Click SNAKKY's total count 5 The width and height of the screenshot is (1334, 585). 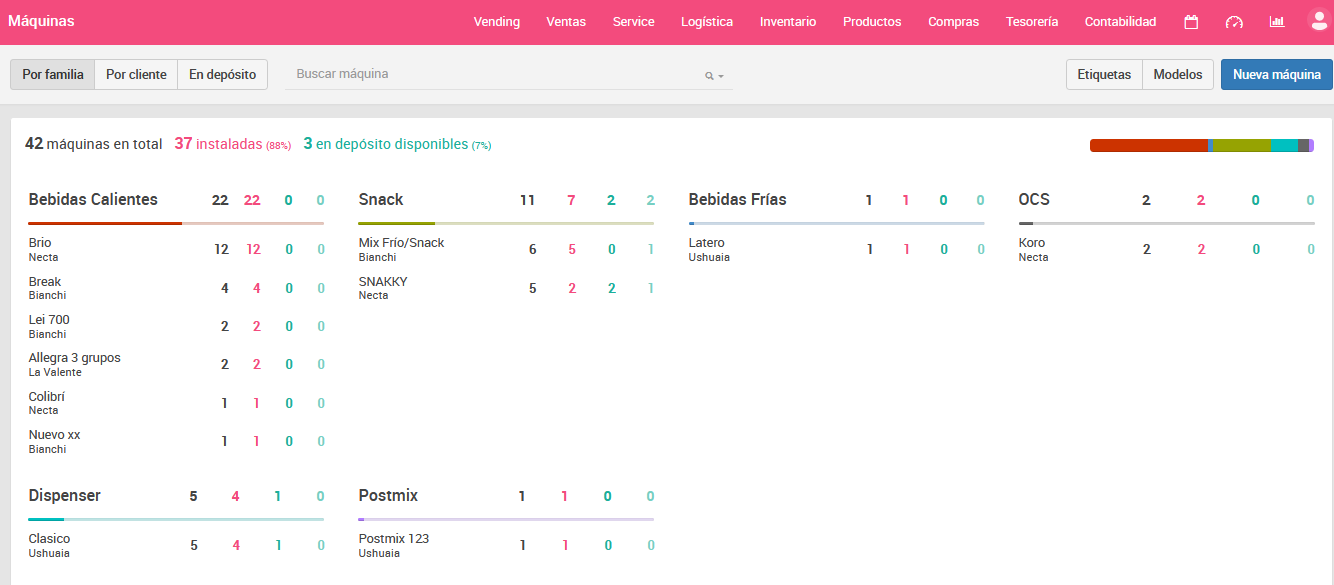point(533,289)
